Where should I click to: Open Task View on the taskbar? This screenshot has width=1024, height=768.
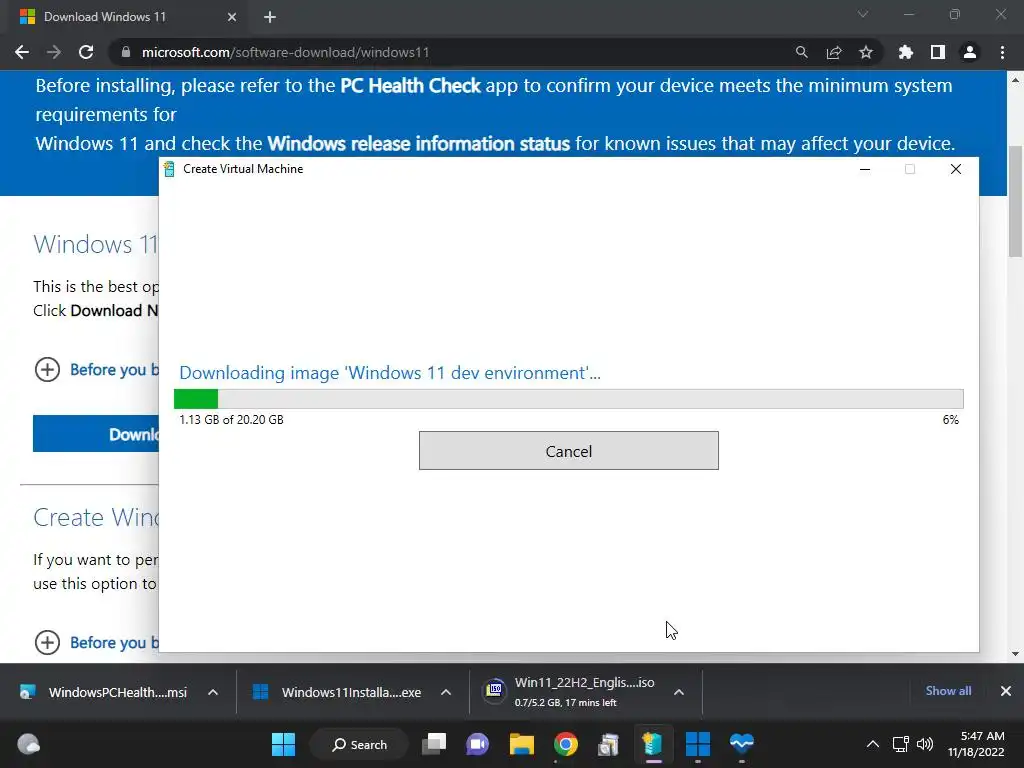tap(434, 744)
